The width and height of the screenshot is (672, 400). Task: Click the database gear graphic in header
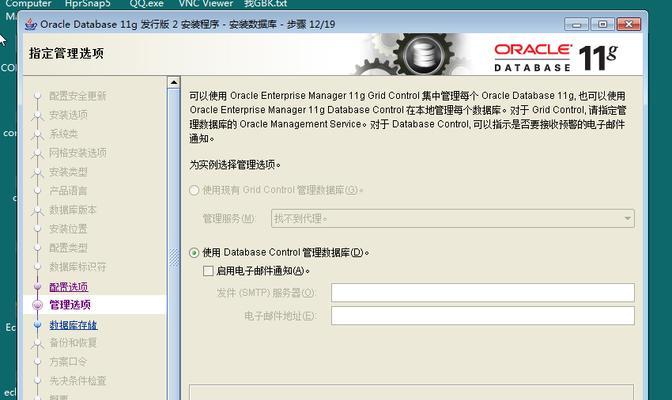point(422,55)
